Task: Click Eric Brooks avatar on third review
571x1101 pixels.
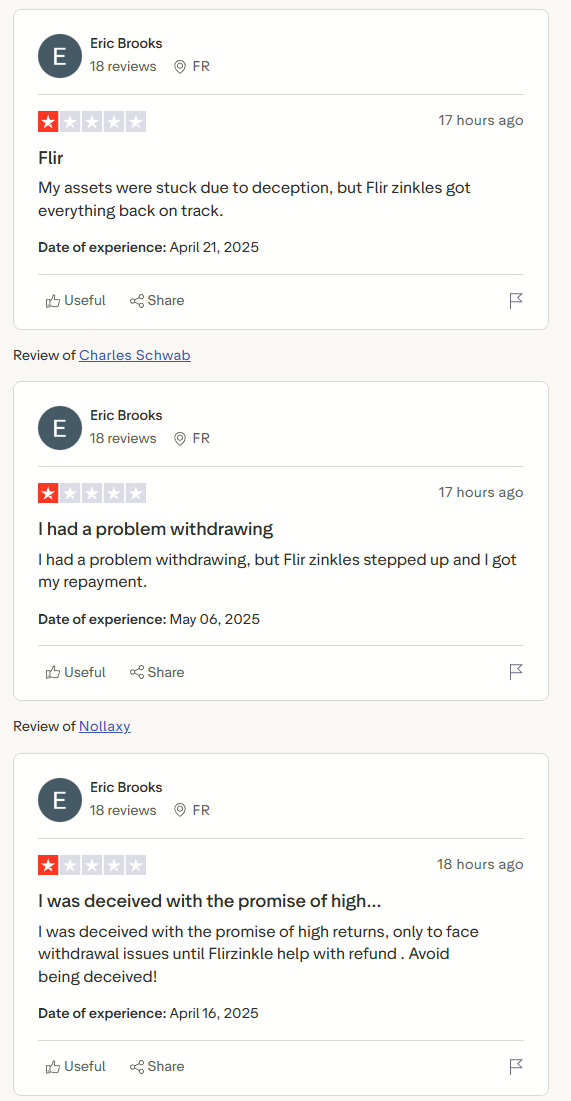Action: pos(60,800)
